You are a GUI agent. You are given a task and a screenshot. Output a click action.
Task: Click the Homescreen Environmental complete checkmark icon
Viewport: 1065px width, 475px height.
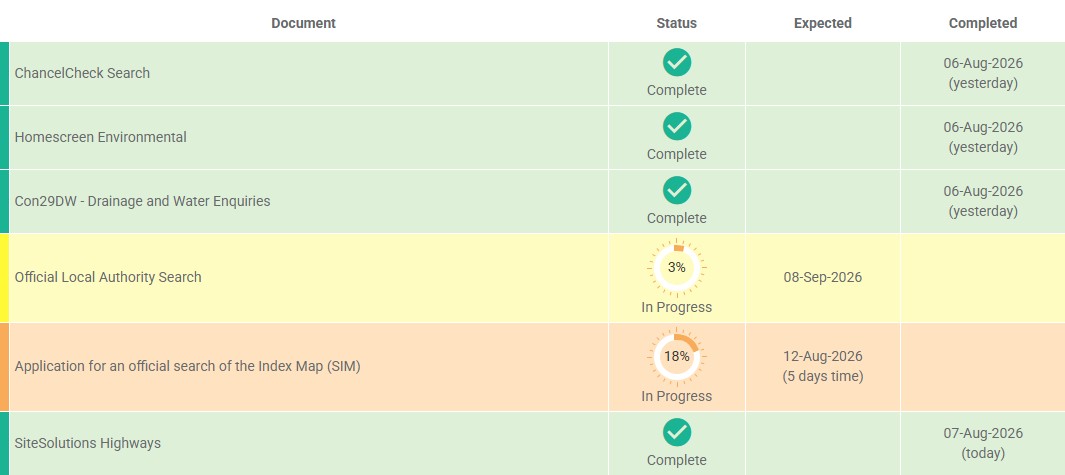point(676,126)
